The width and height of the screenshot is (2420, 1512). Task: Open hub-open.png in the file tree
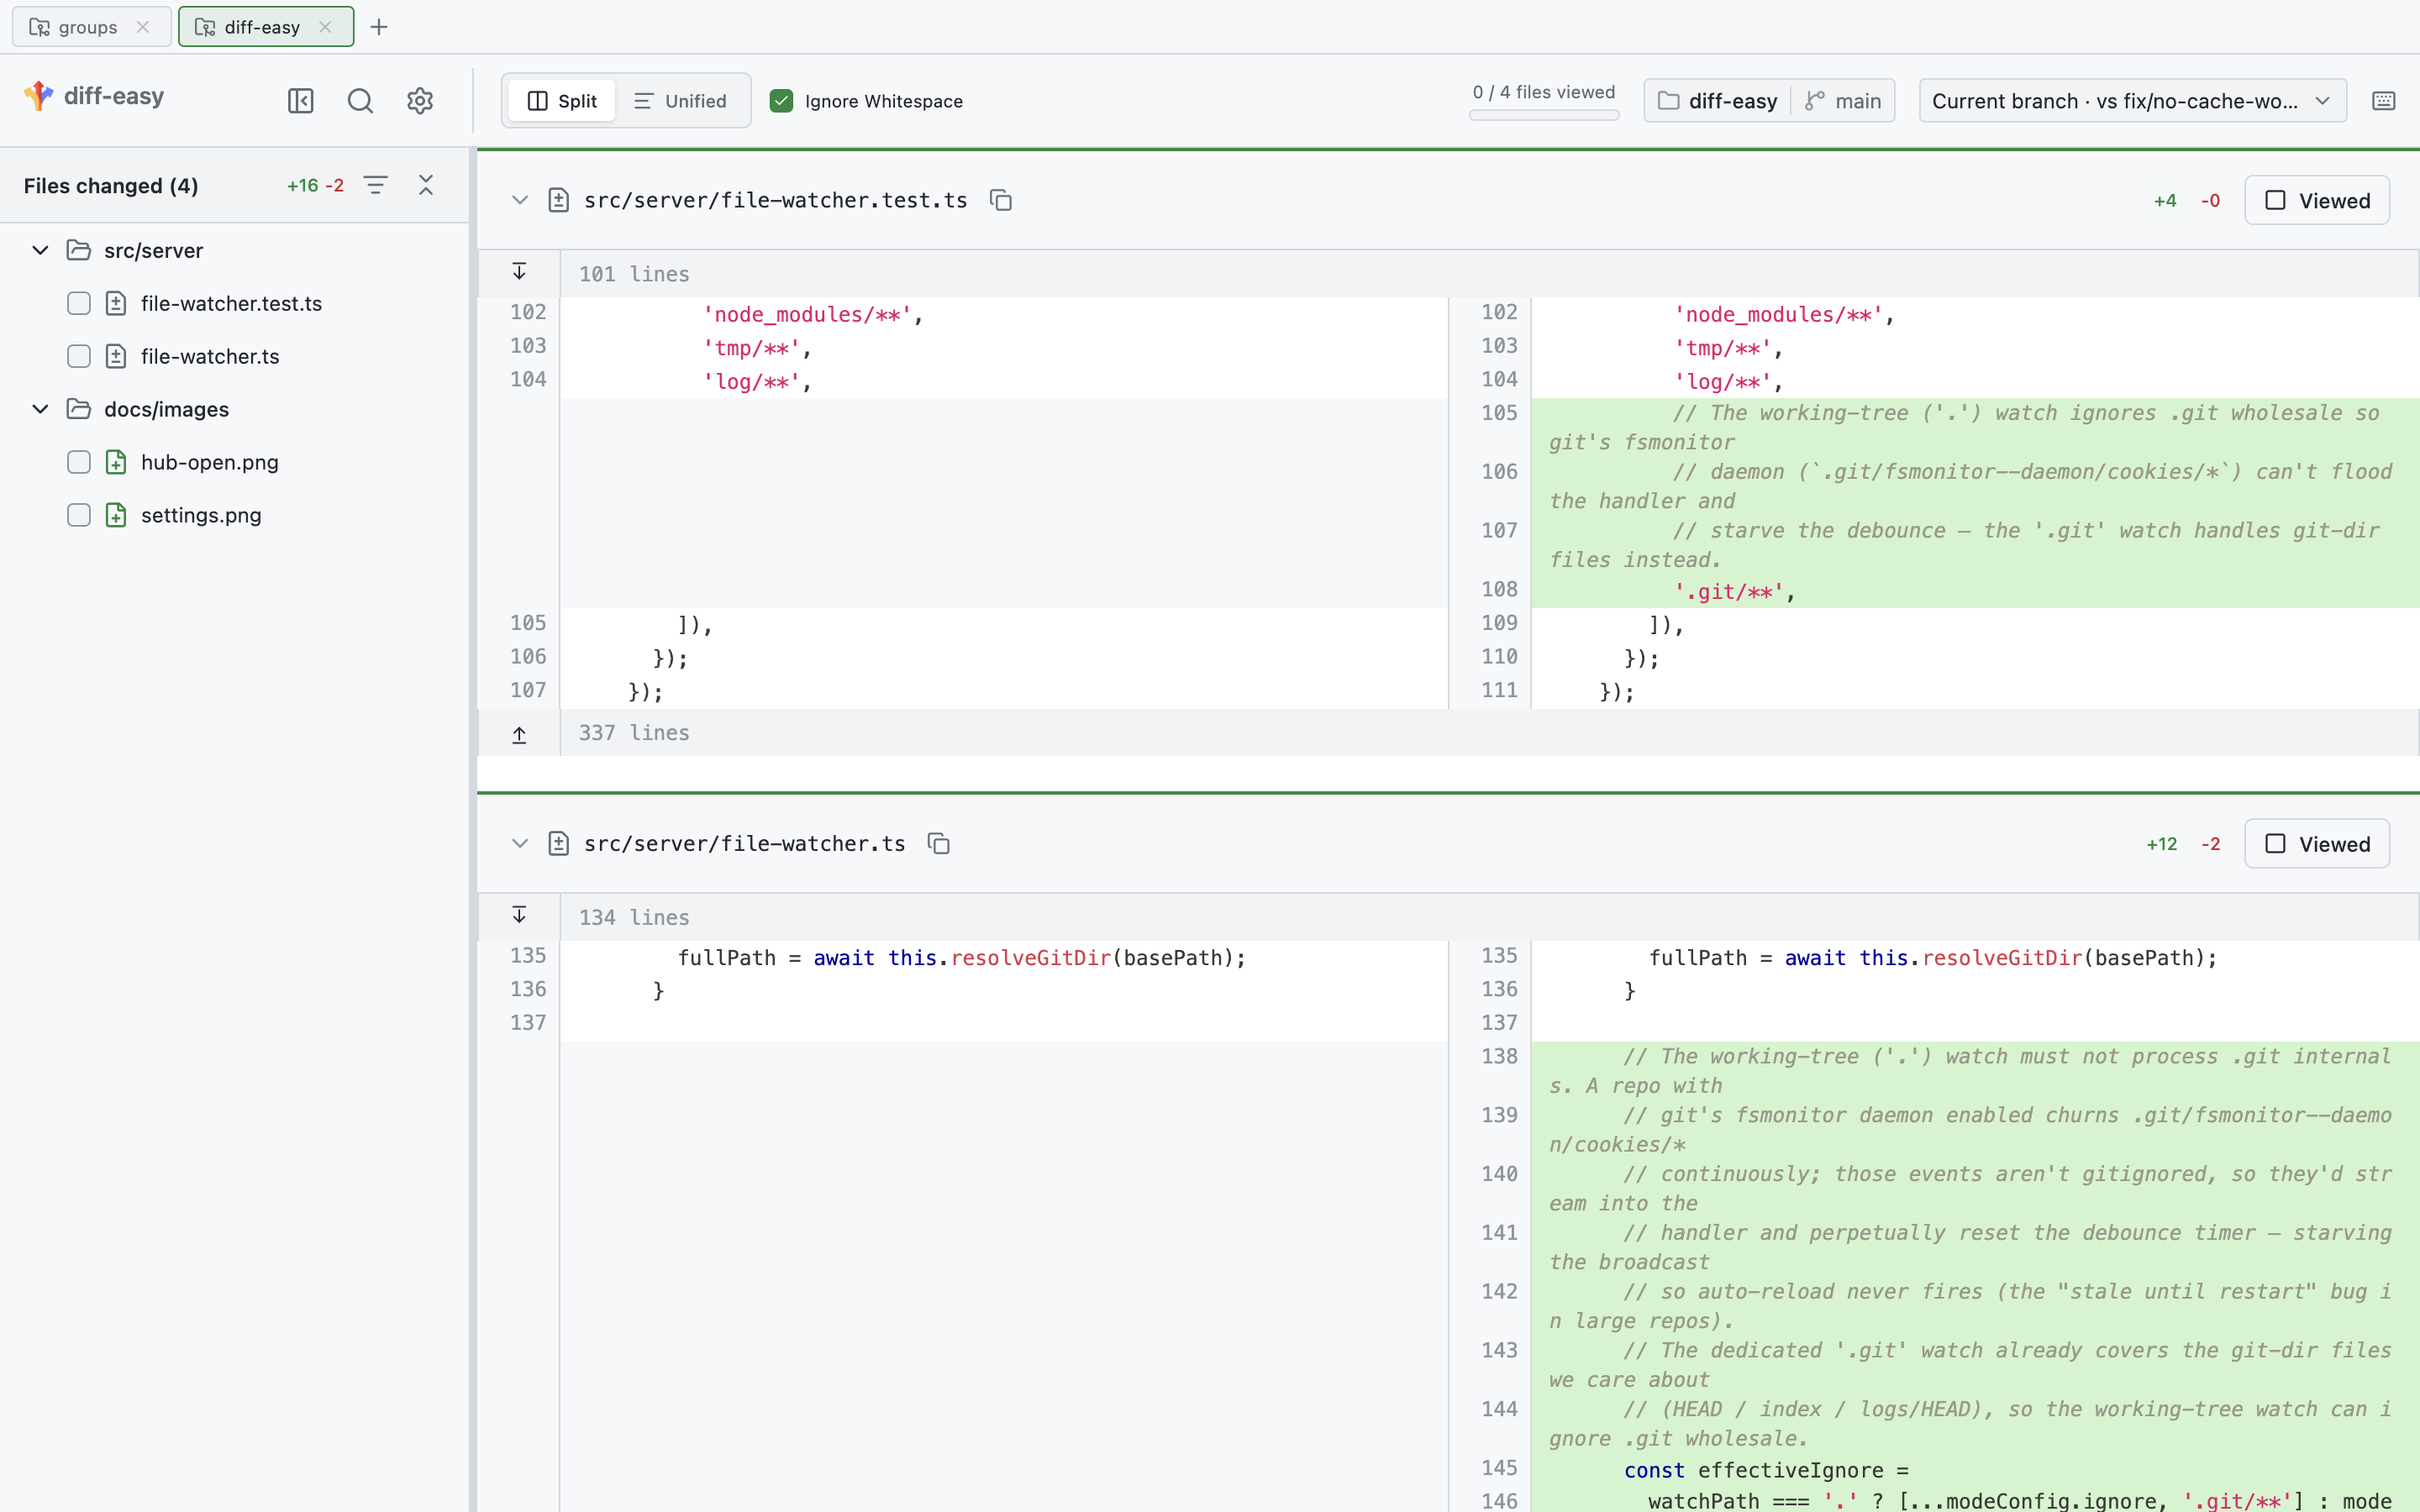(x=210, y=462)
